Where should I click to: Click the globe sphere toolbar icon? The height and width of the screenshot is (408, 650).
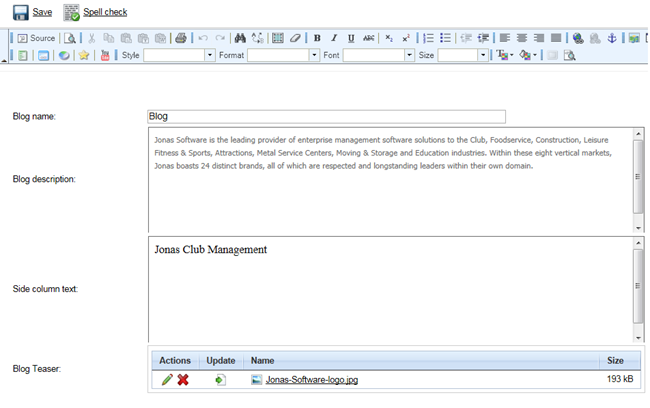tap(64, 55)
